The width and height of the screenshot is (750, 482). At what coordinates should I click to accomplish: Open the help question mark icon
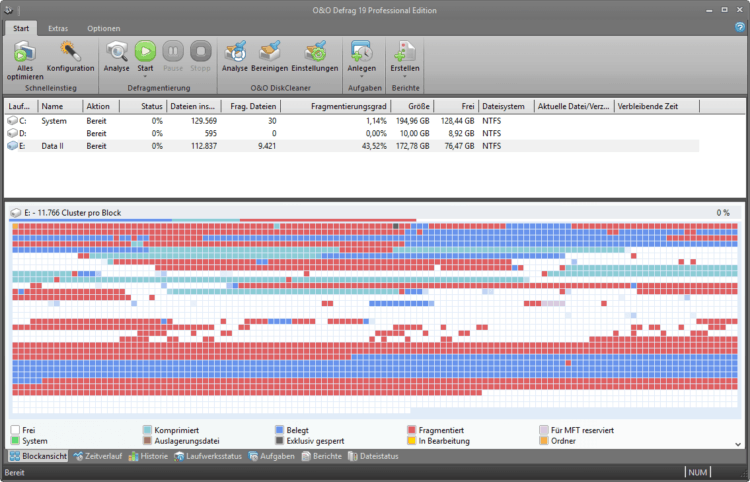coord(740,27)
